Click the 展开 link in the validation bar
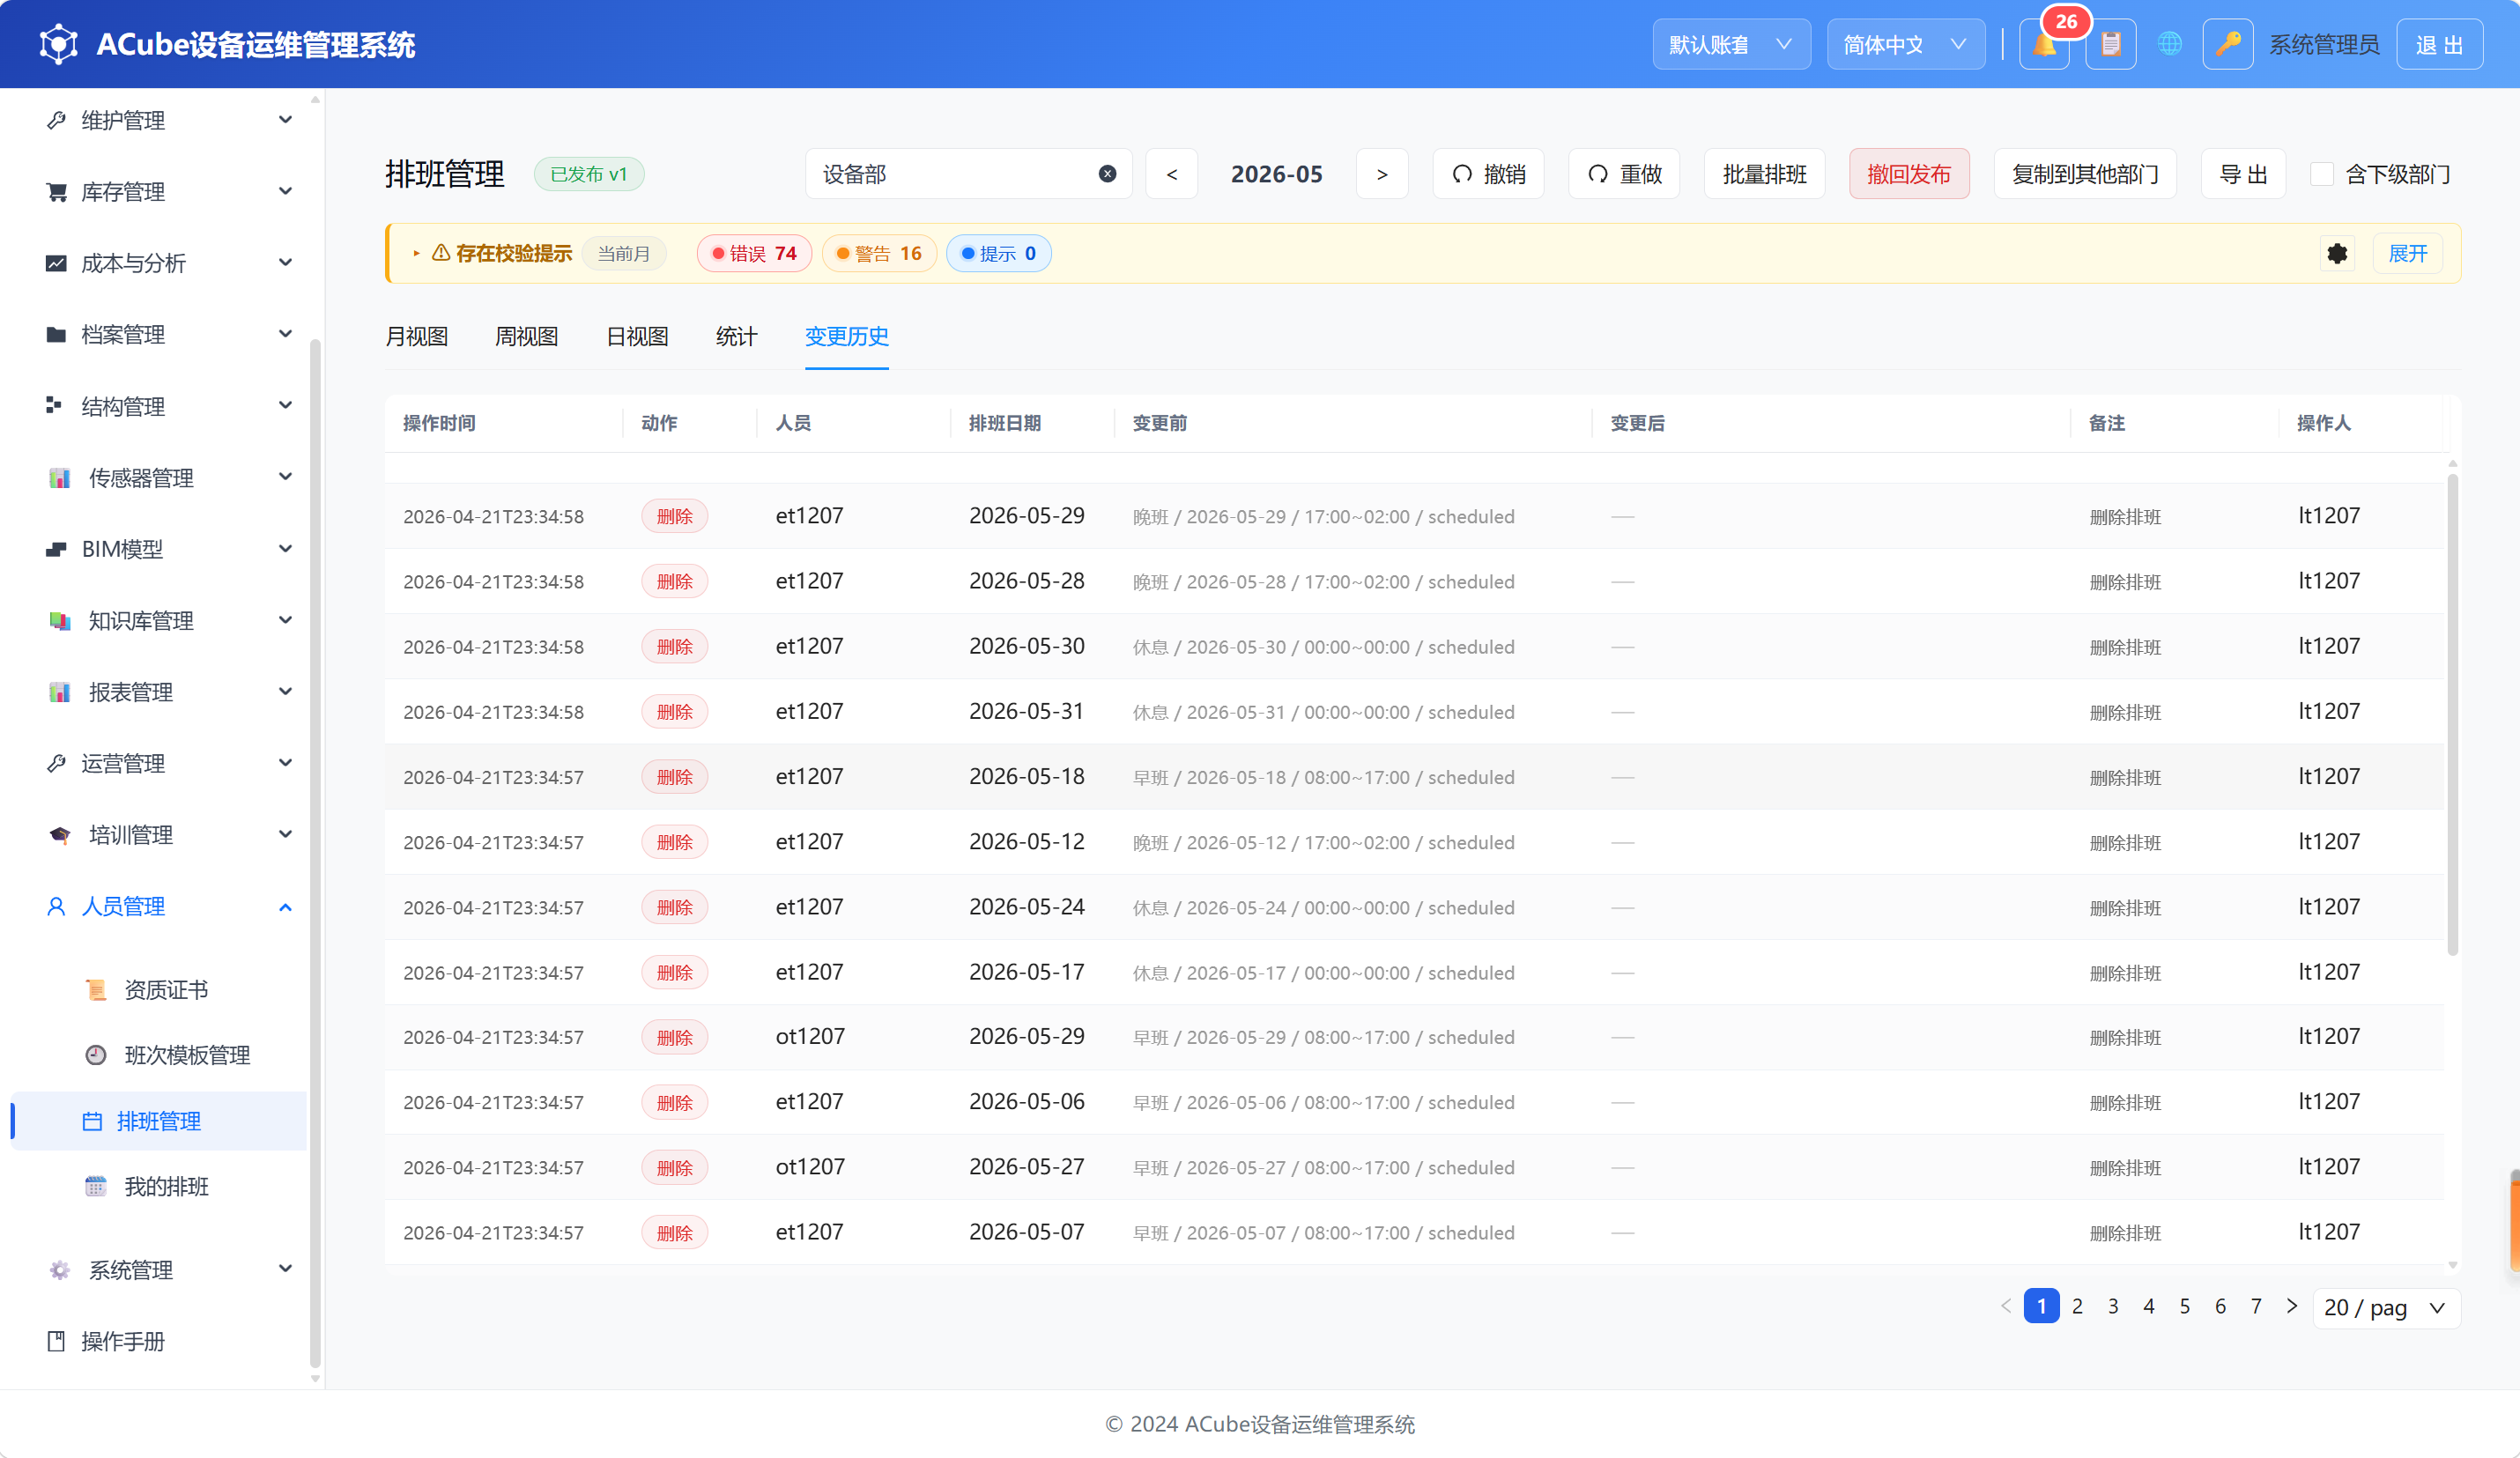 [2408, 254]
